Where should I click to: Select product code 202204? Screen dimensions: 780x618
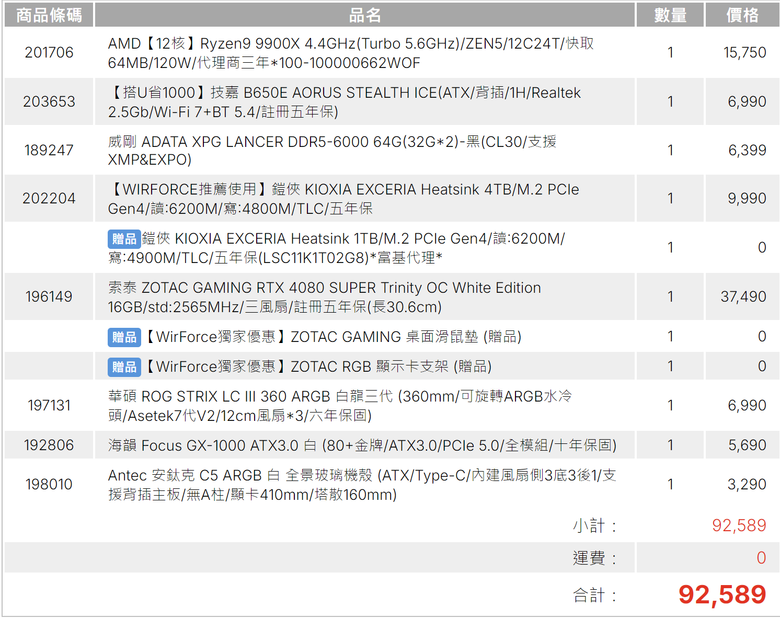coord(49,199)
